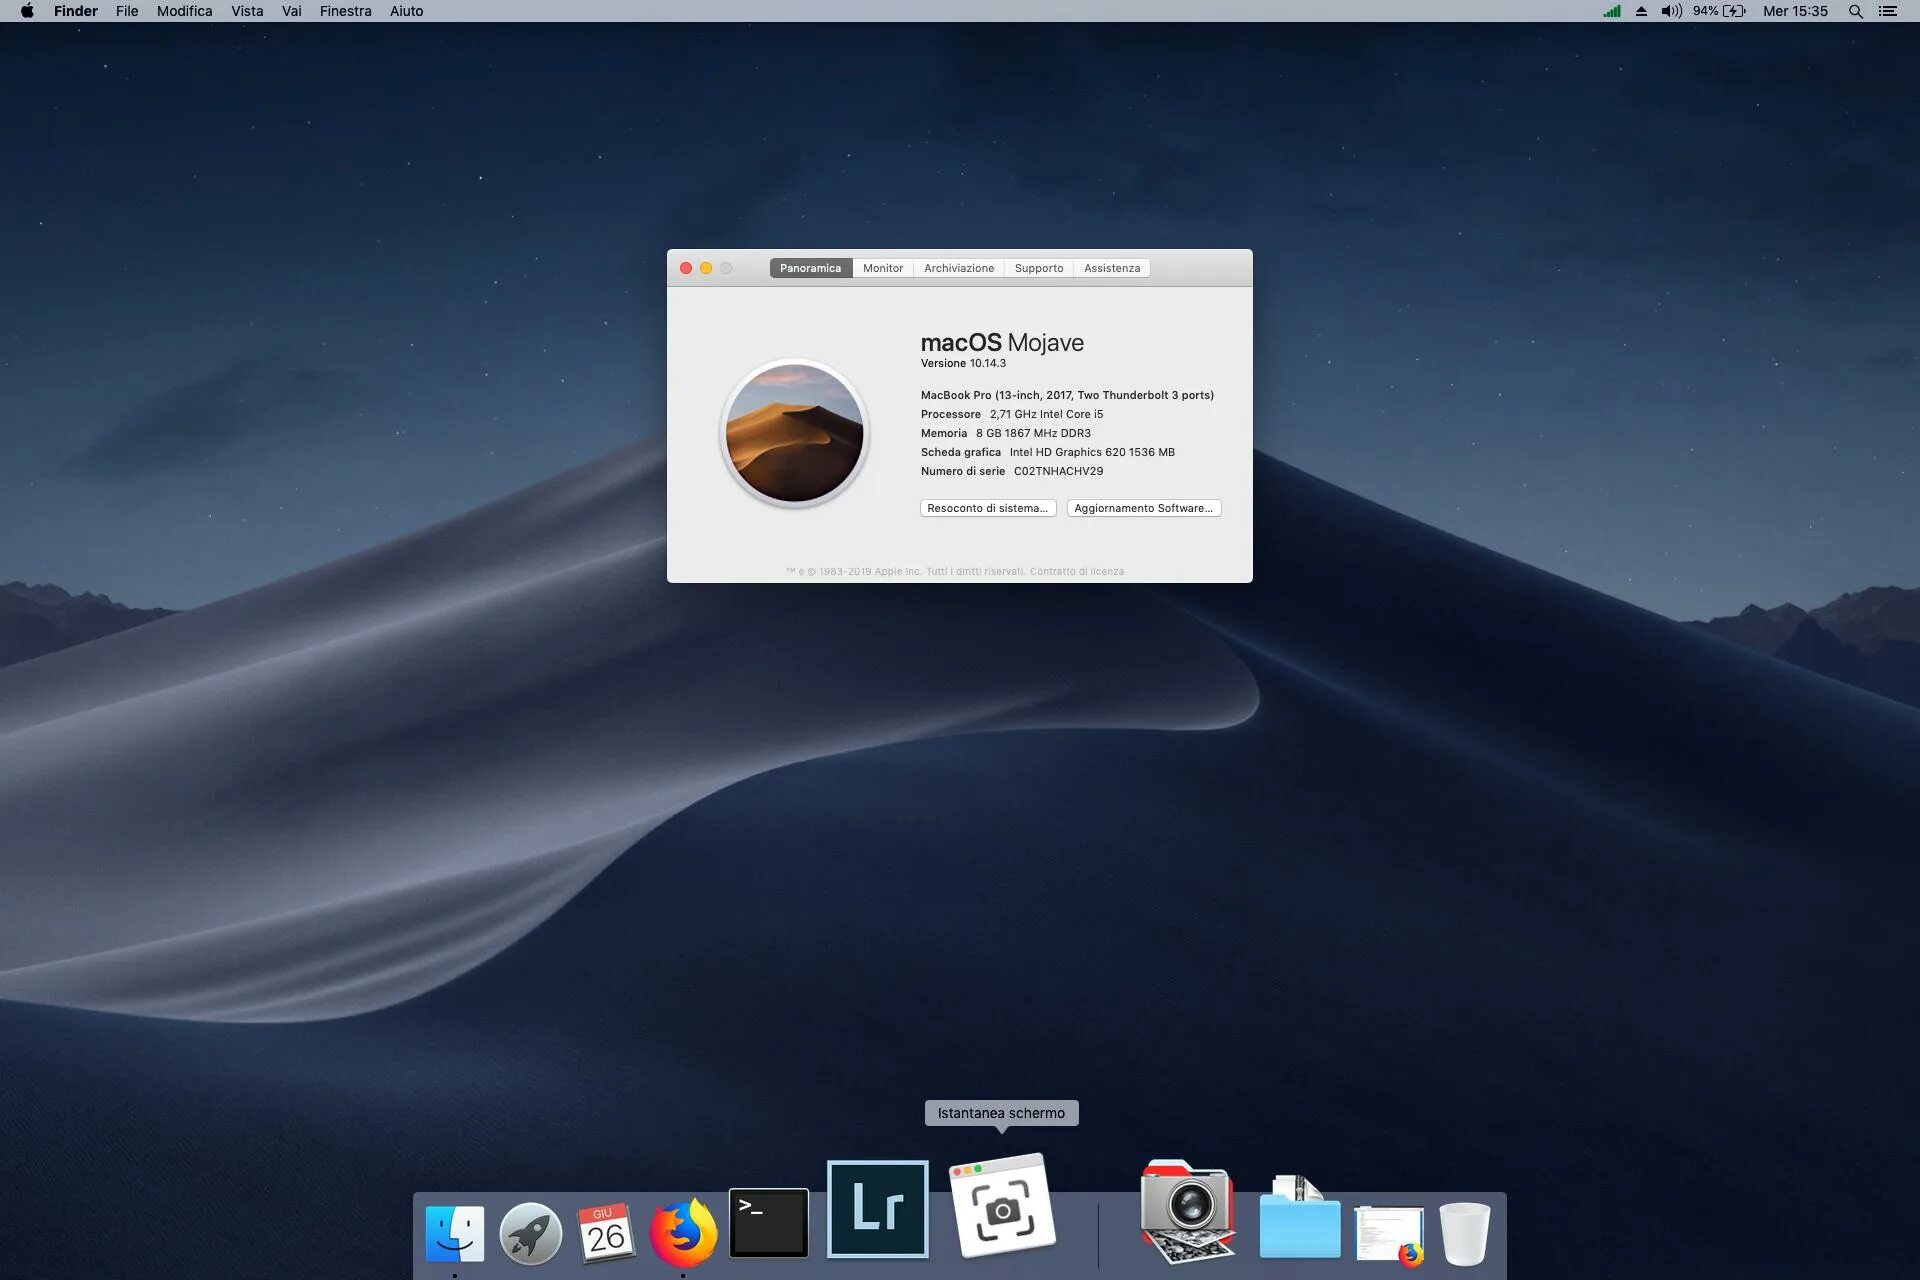Click the Aggiornamento Software button

pos(1143,508)
